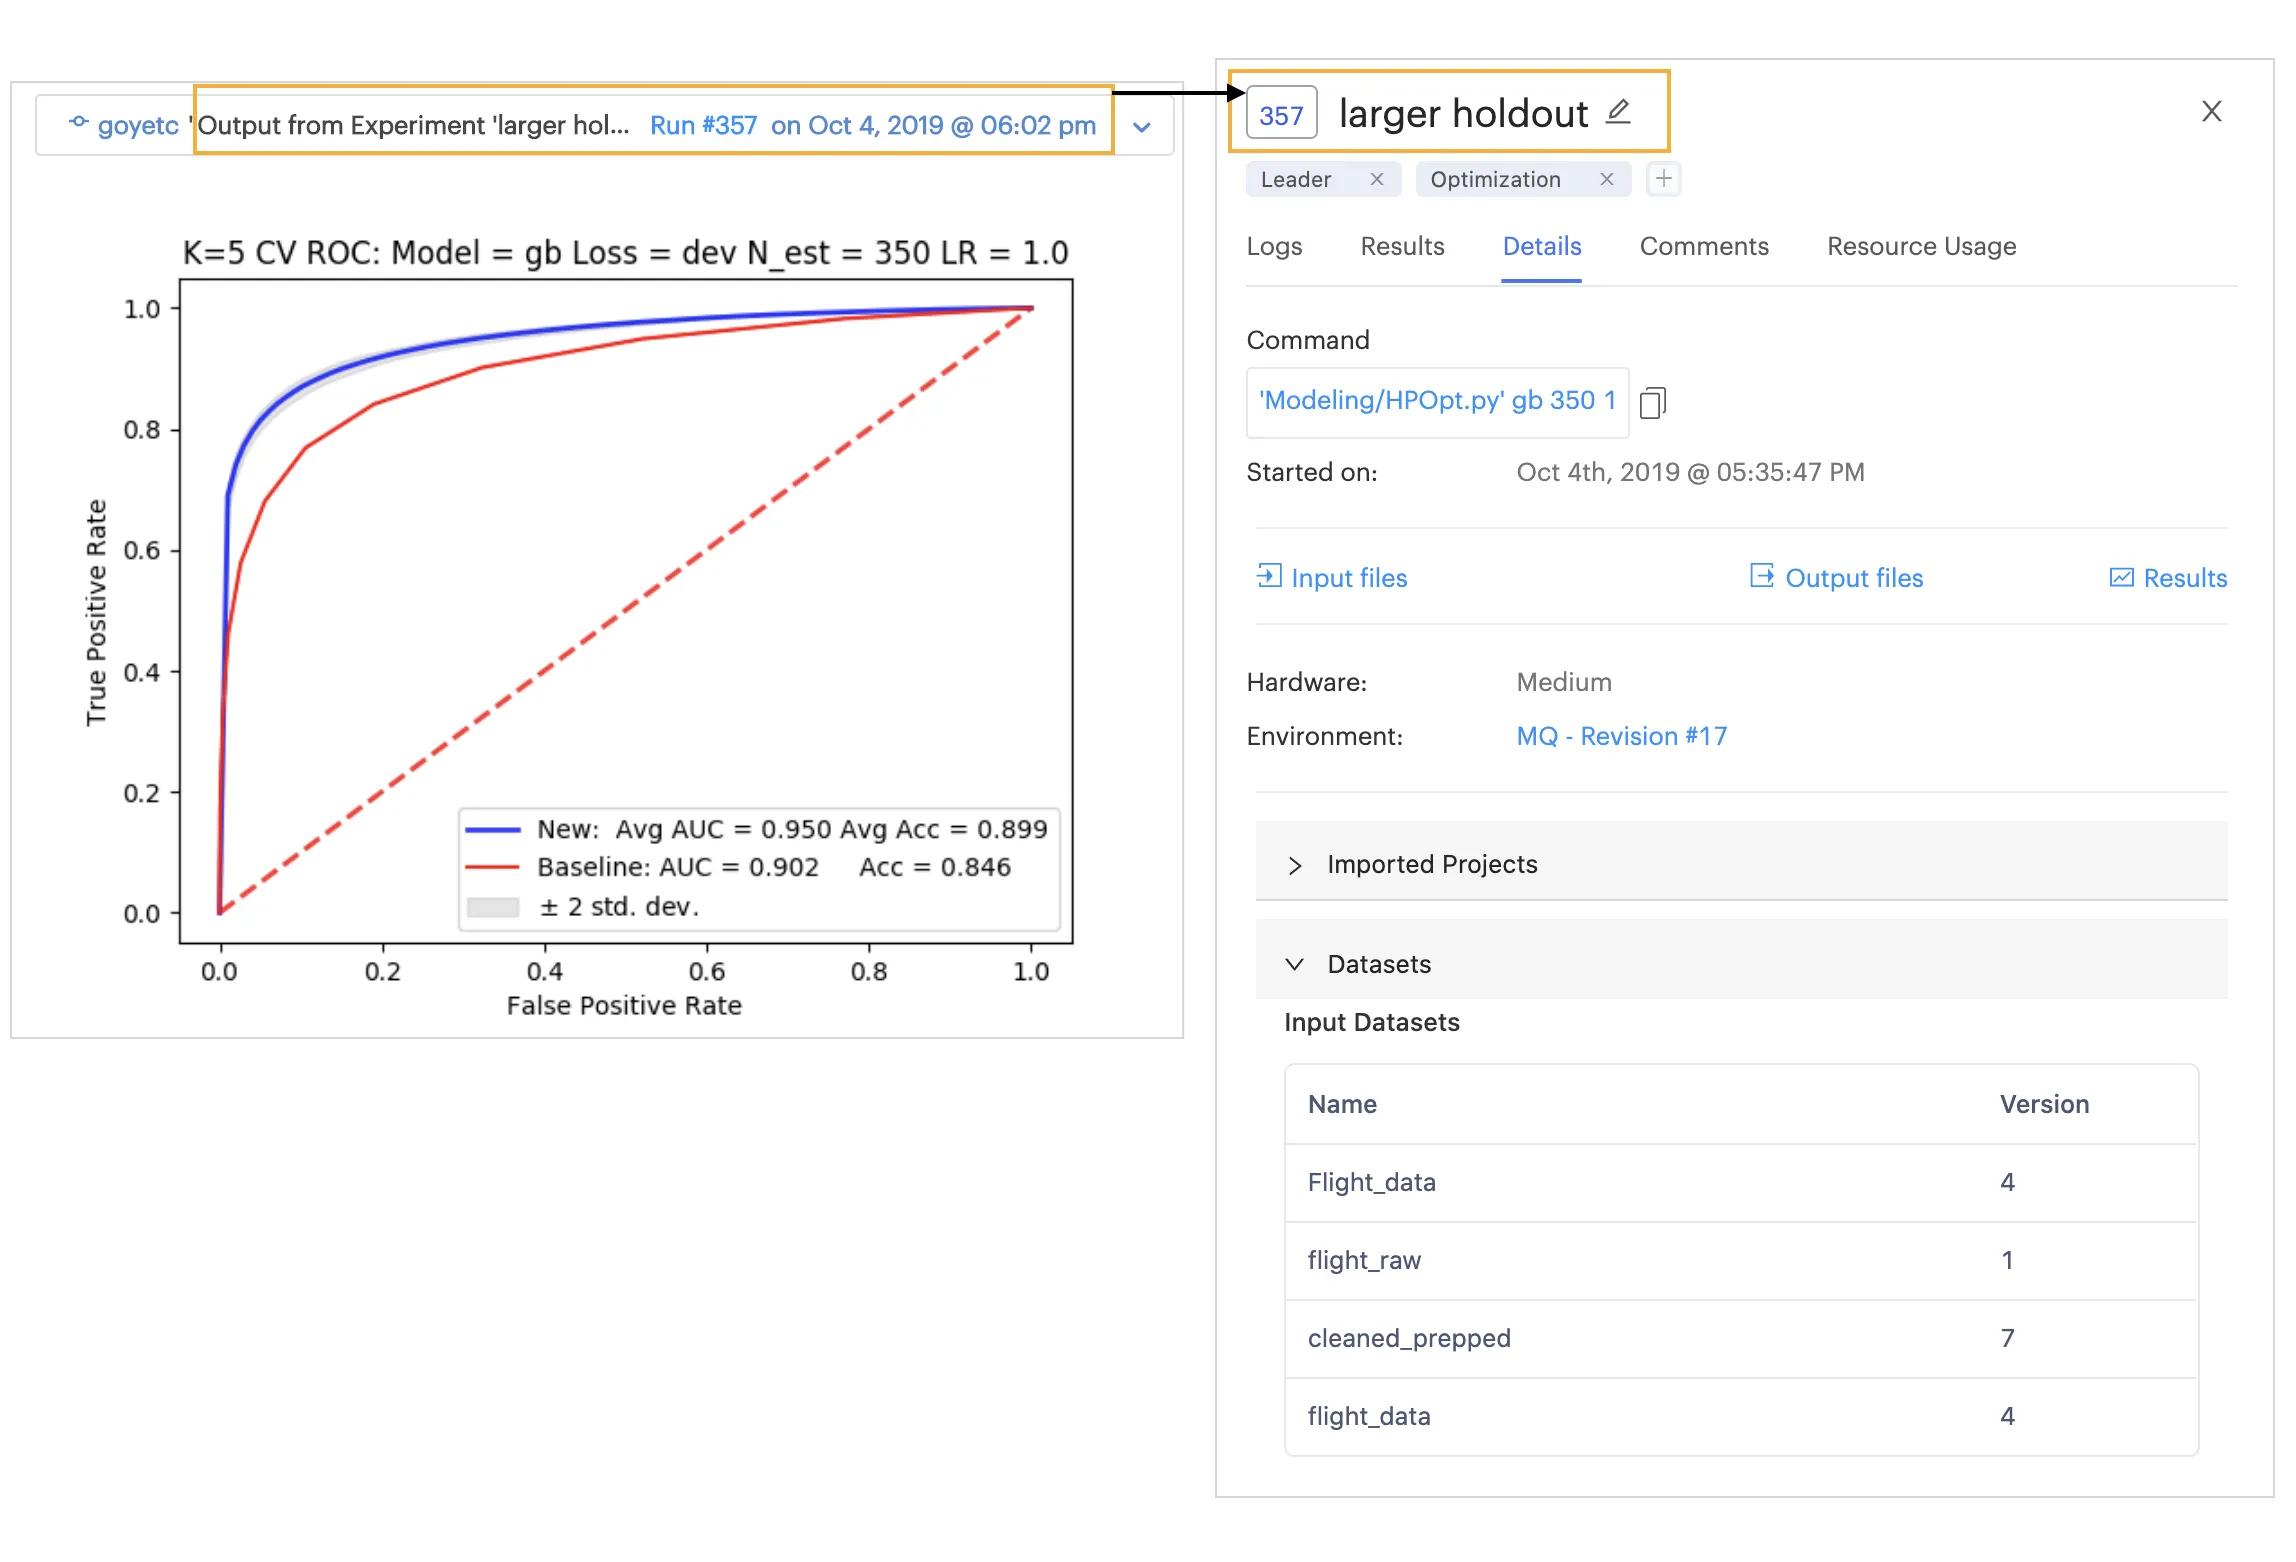Copy the command using the copy icon
Image resolution: width=2296 pixels, height=1562 pixels.
[1652, 402]
